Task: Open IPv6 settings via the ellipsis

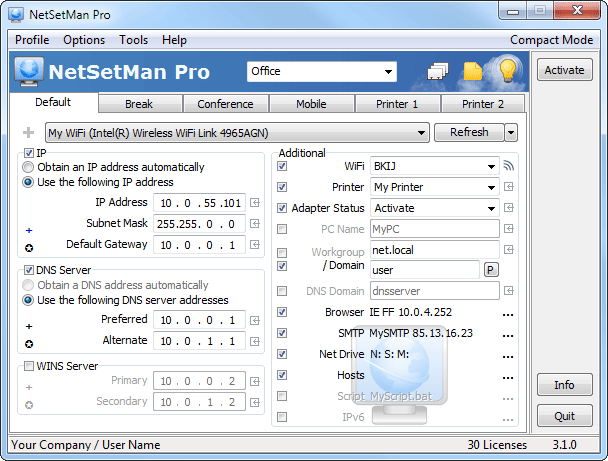Action: (508, 419)
